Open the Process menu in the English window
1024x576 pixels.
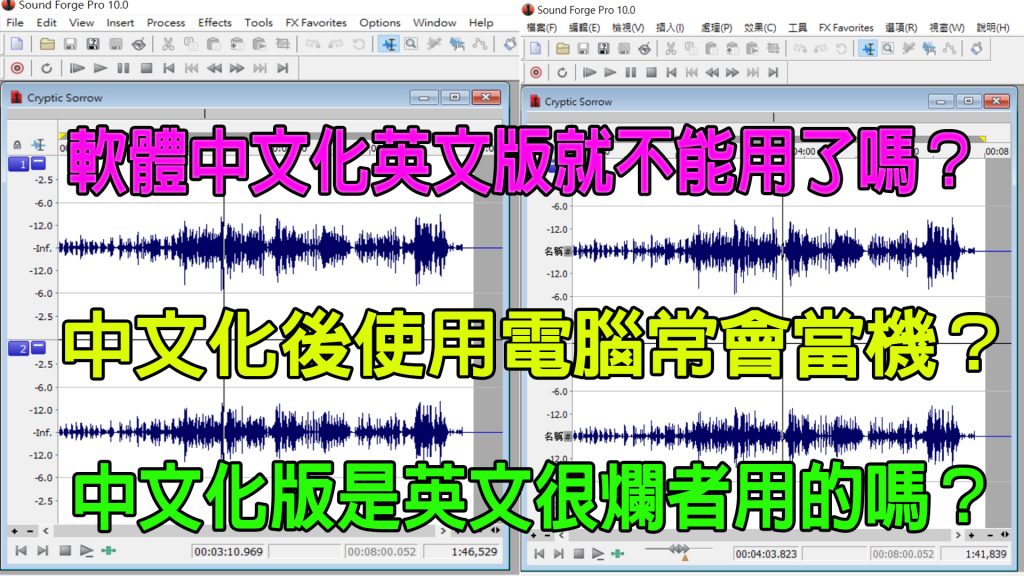tap(165, 22)
